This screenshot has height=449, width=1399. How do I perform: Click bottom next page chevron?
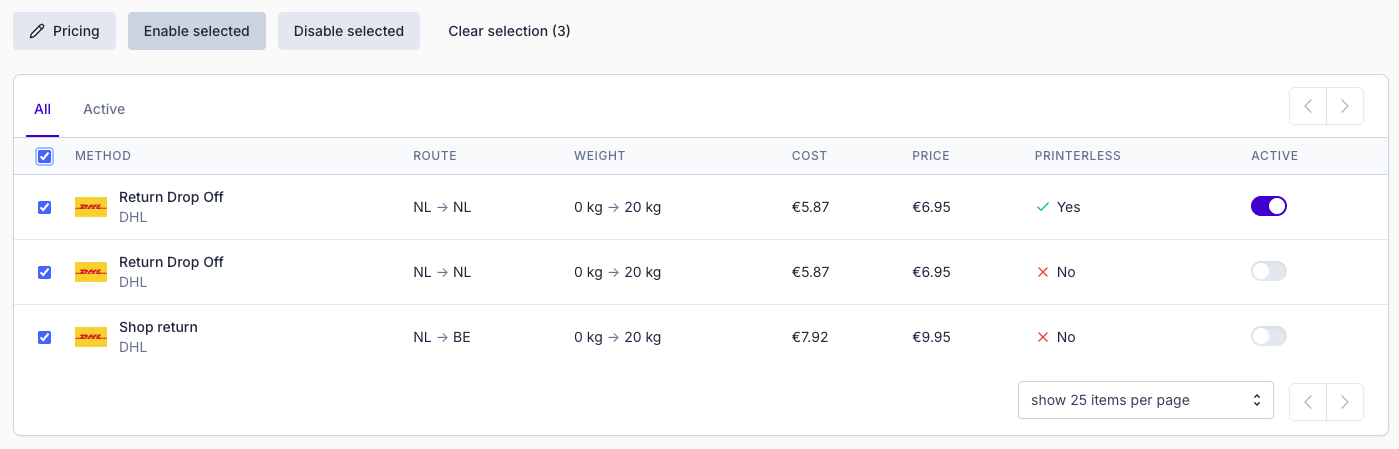pyautogui.click(x=1345, y=400)
